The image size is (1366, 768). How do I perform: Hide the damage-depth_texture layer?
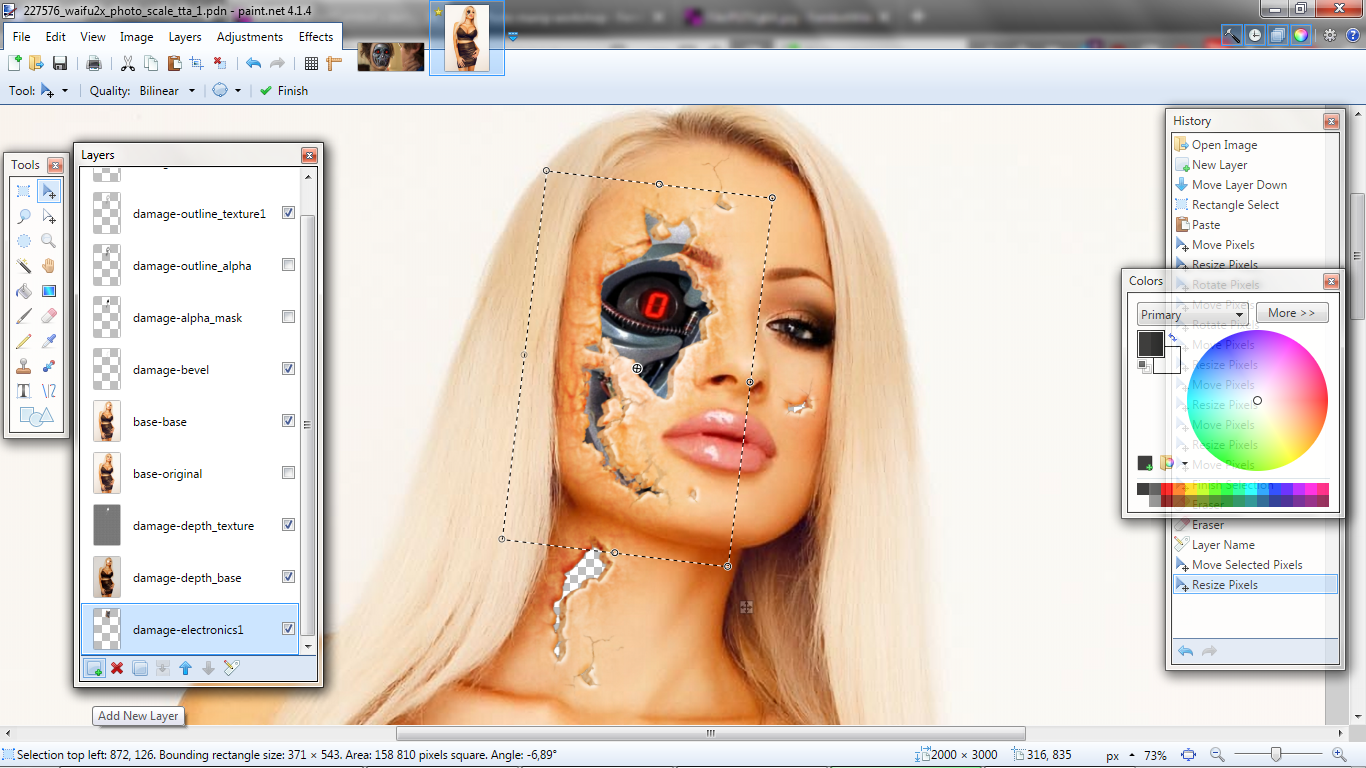coord(288,525)
